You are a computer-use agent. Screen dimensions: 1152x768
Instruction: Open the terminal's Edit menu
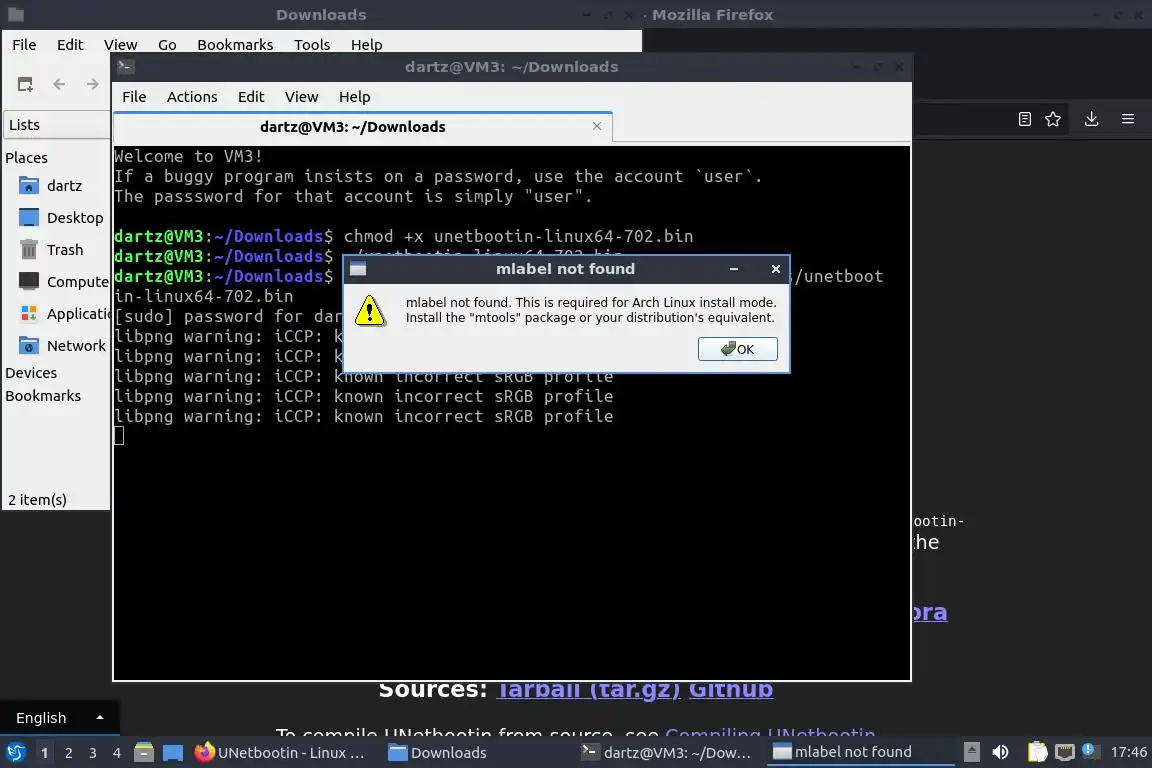click(251, 97)
